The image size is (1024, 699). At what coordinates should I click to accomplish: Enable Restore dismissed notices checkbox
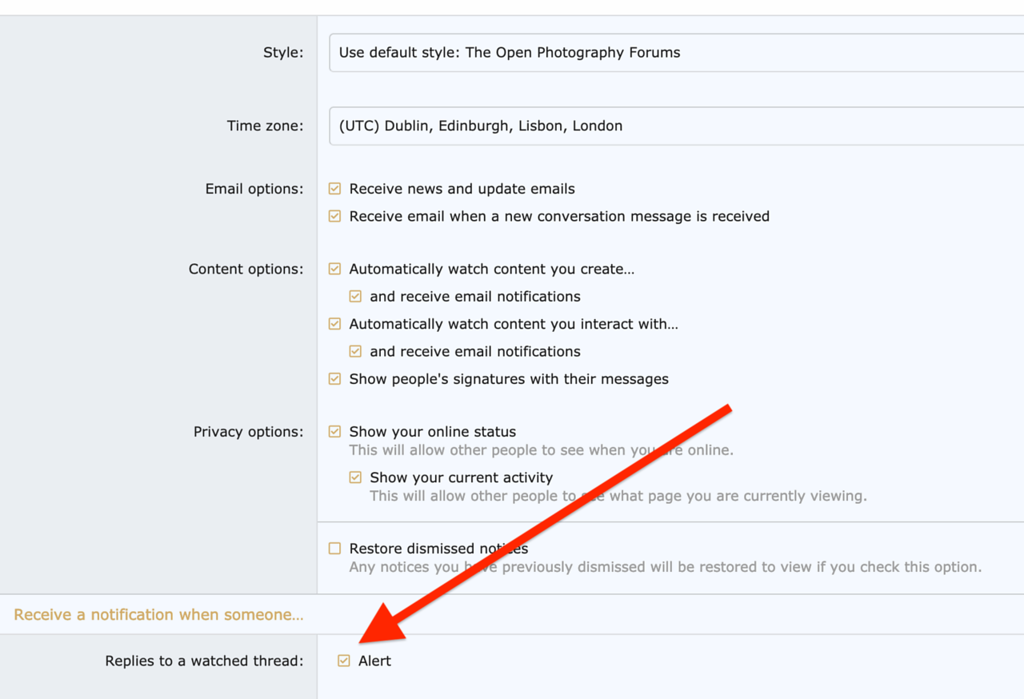point(335,549)
